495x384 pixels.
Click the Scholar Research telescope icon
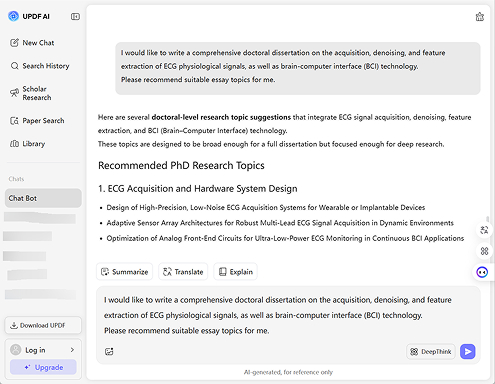pos(14,92)
